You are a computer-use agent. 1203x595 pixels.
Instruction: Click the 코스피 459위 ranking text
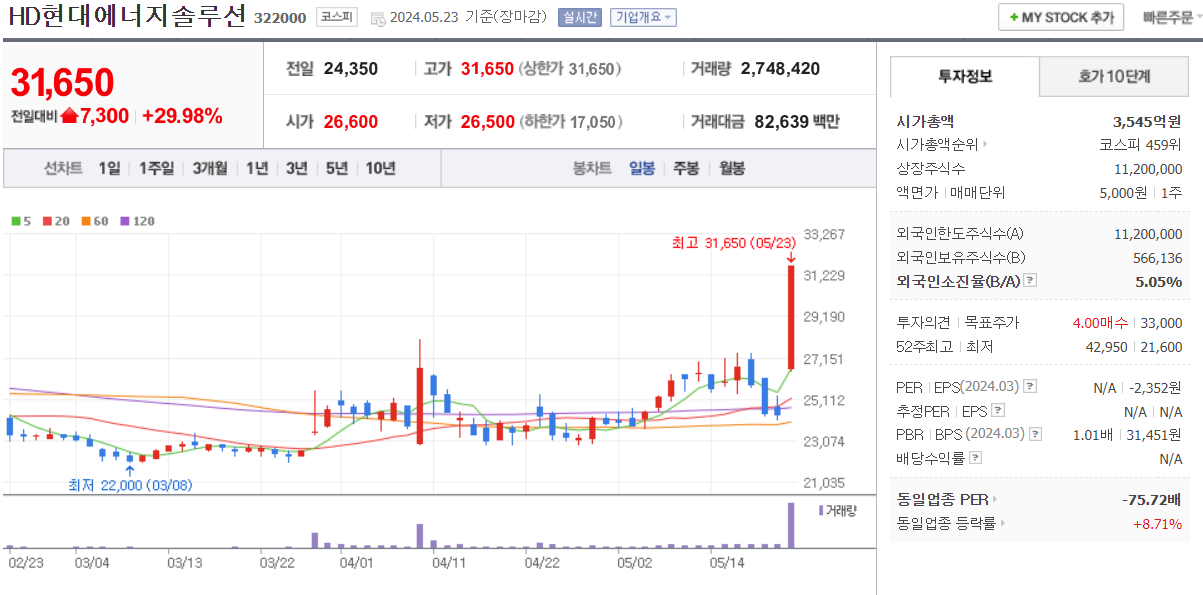pos(1140,145)
